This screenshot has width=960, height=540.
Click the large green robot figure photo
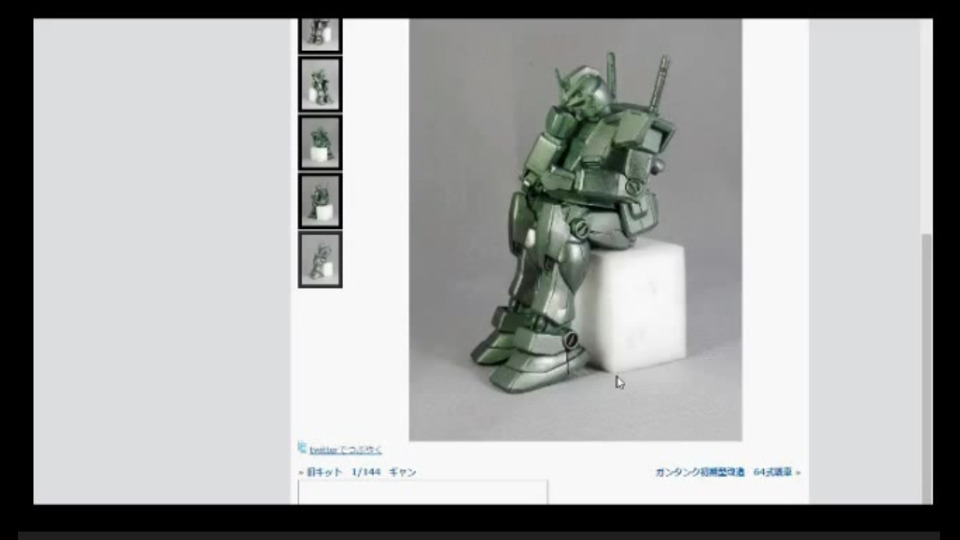[576, 230]
